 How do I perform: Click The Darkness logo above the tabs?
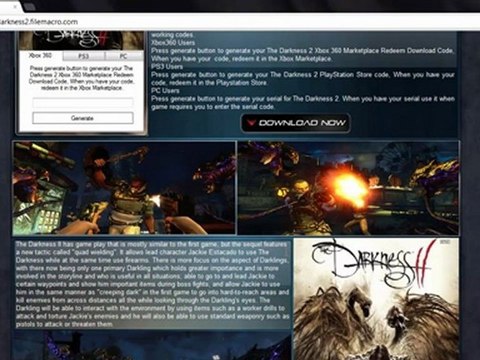pyautogui.click(x=82, y=41)
